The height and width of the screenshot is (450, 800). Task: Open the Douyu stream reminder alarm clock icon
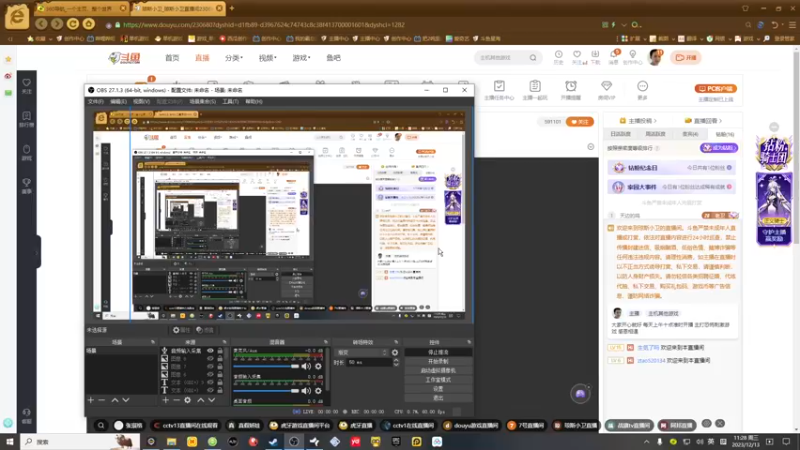click(x=571, y=89)
